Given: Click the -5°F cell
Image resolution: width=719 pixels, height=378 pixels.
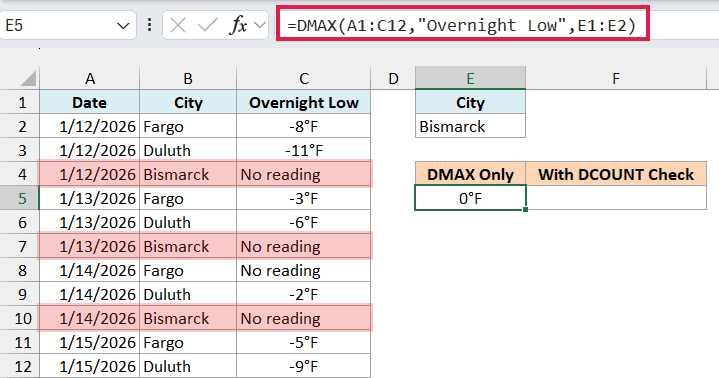Looking at the screenshot, I should (x=304, y=342).
